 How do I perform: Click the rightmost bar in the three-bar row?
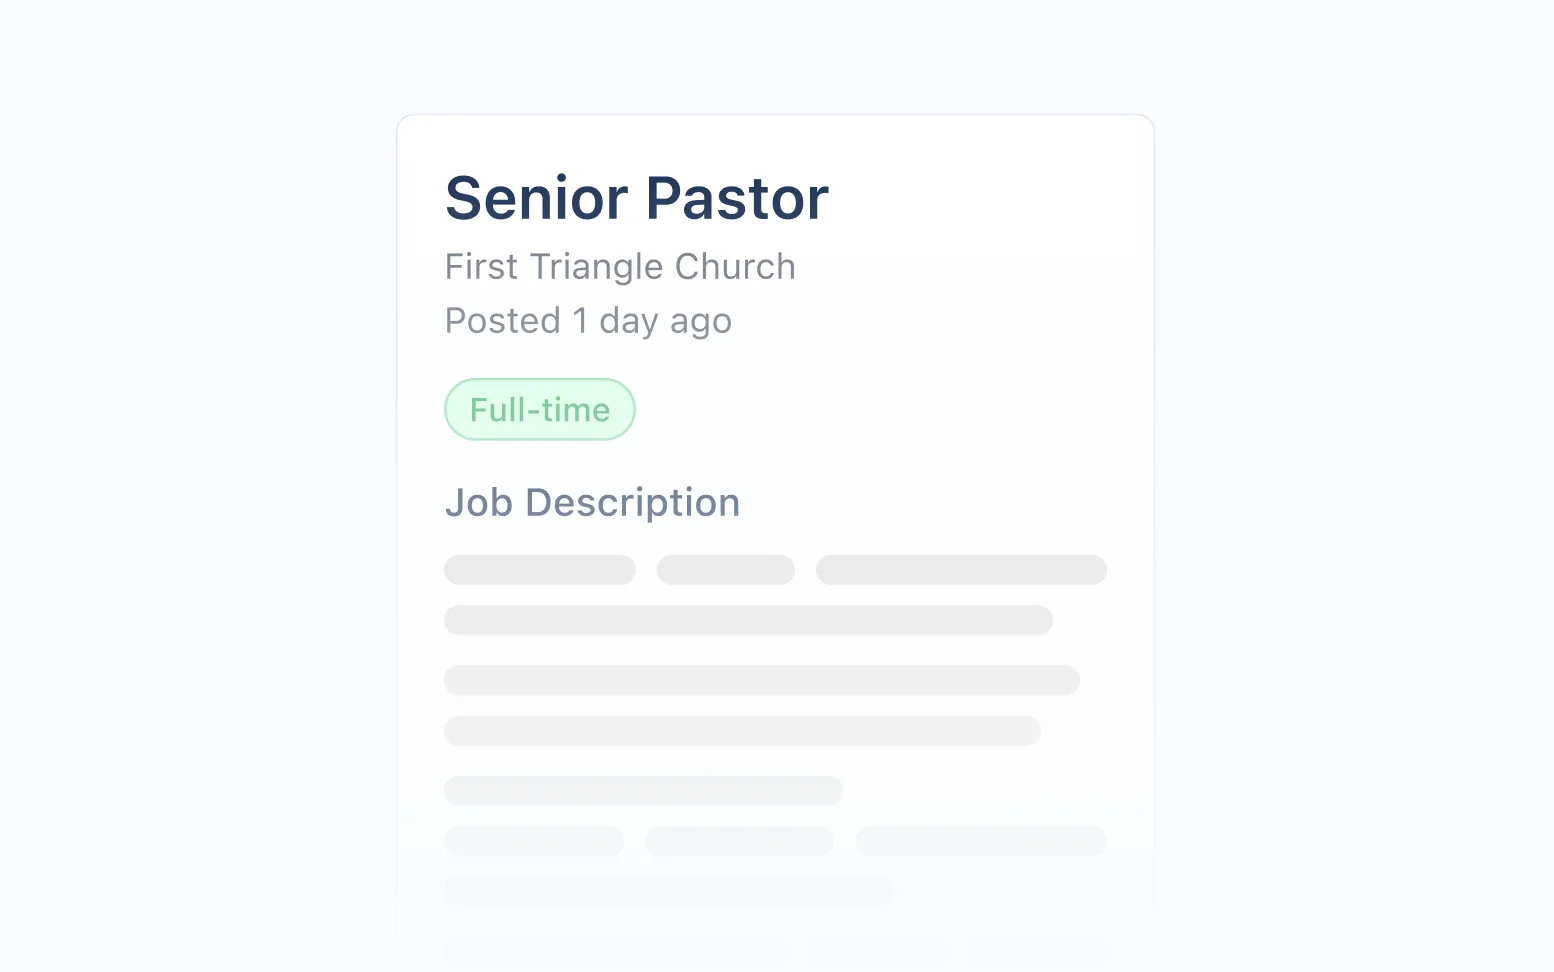click(x=980, y=841)
